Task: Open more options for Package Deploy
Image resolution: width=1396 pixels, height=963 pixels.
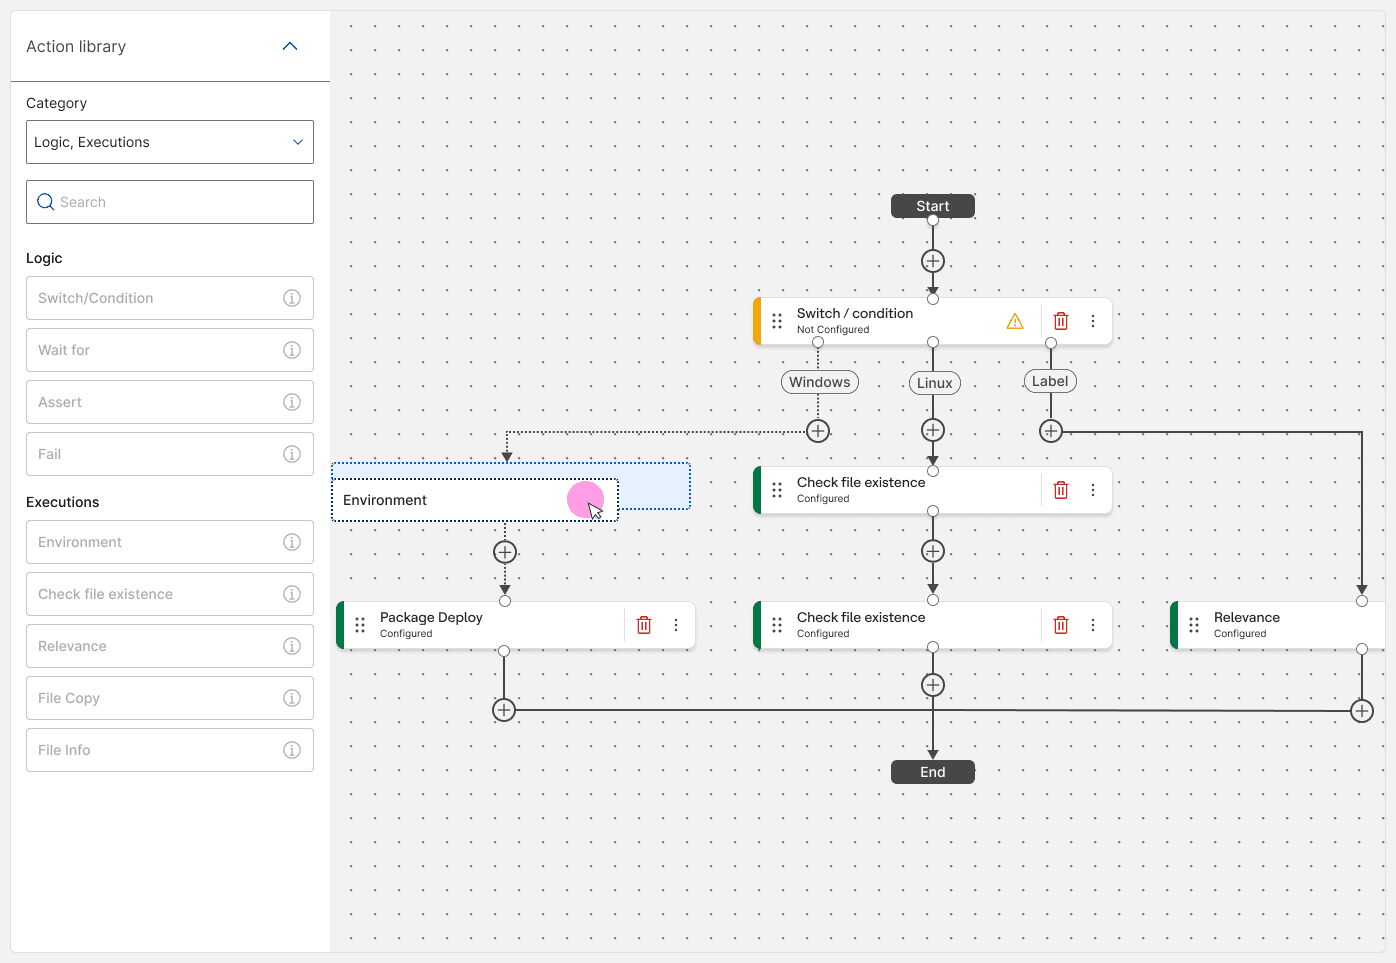Action: [x=676, y=625]
